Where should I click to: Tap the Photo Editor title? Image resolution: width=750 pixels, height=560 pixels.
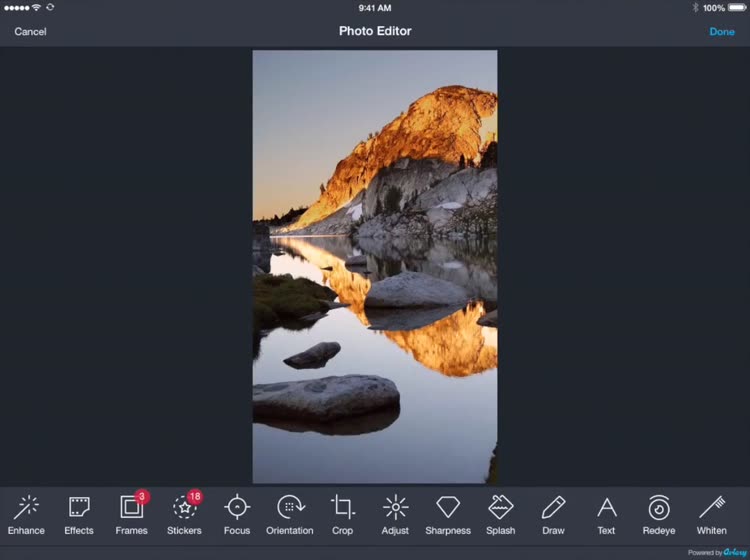(375, 31)
